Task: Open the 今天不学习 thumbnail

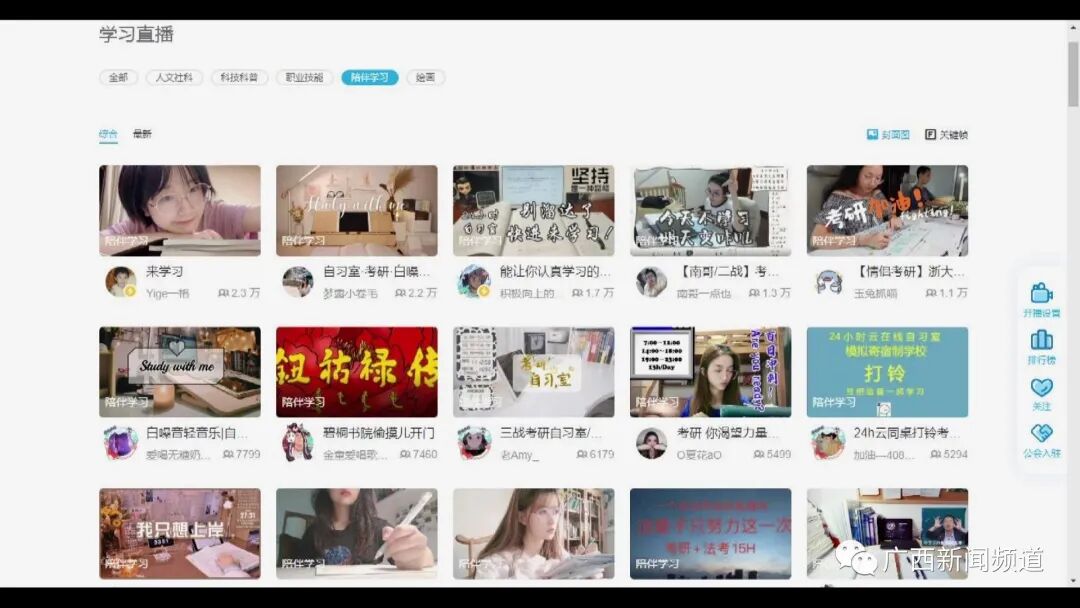Action: tap(711, 211)
